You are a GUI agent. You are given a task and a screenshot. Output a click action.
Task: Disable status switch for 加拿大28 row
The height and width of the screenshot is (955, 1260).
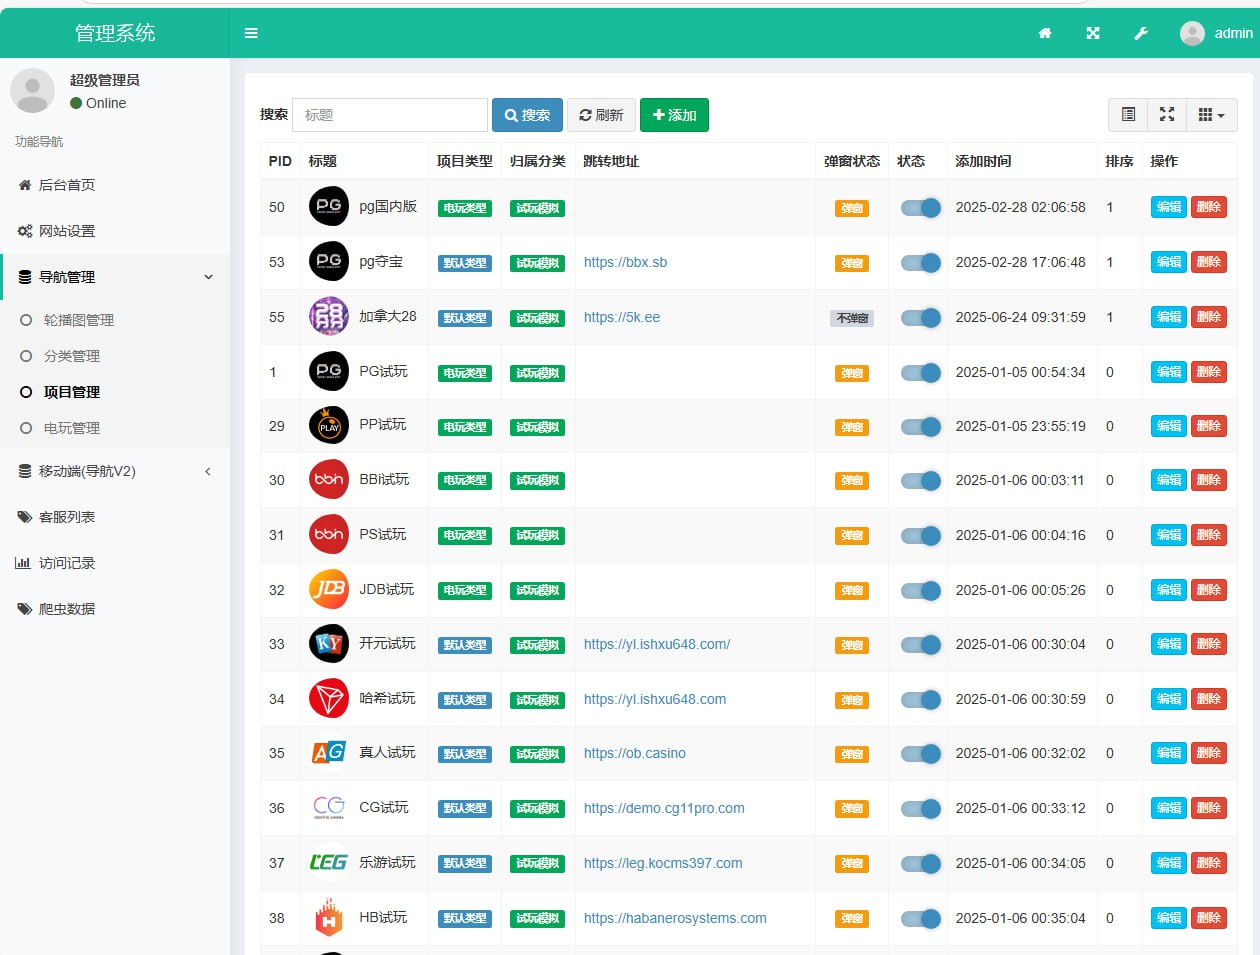click(920, 318)
